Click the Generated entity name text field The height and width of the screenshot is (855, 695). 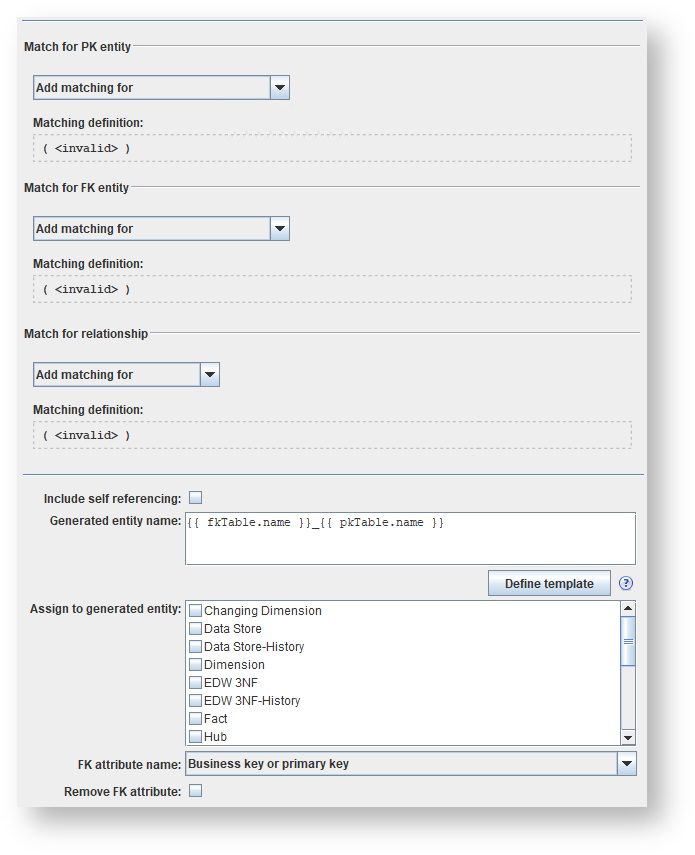click(x=410, y=539)
